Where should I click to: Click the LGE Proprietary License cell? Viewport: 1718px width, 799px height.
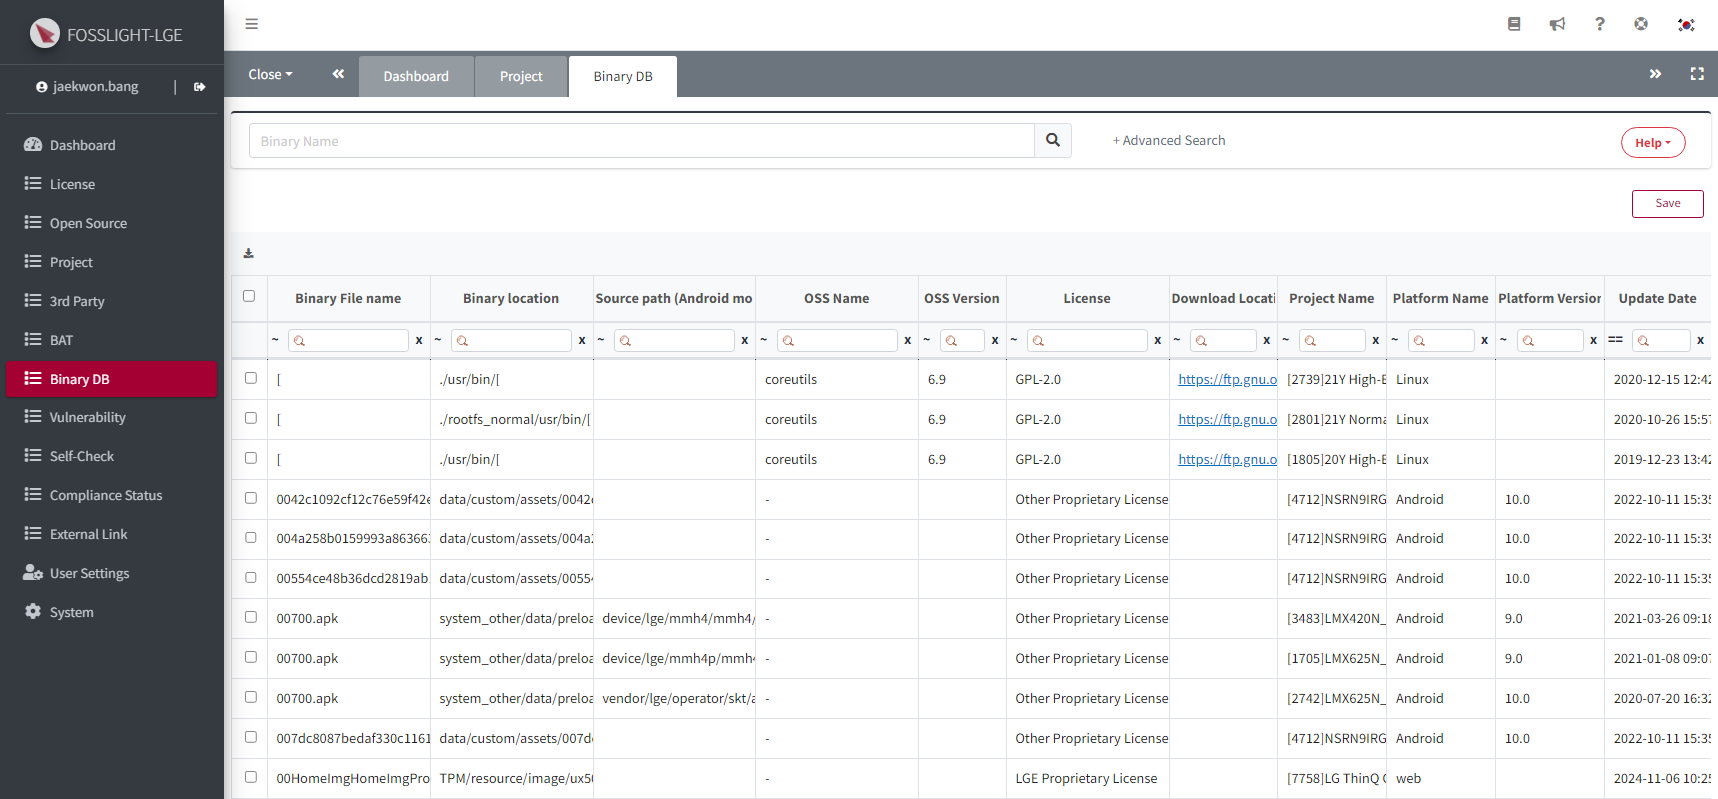[x=1086, y=779]
